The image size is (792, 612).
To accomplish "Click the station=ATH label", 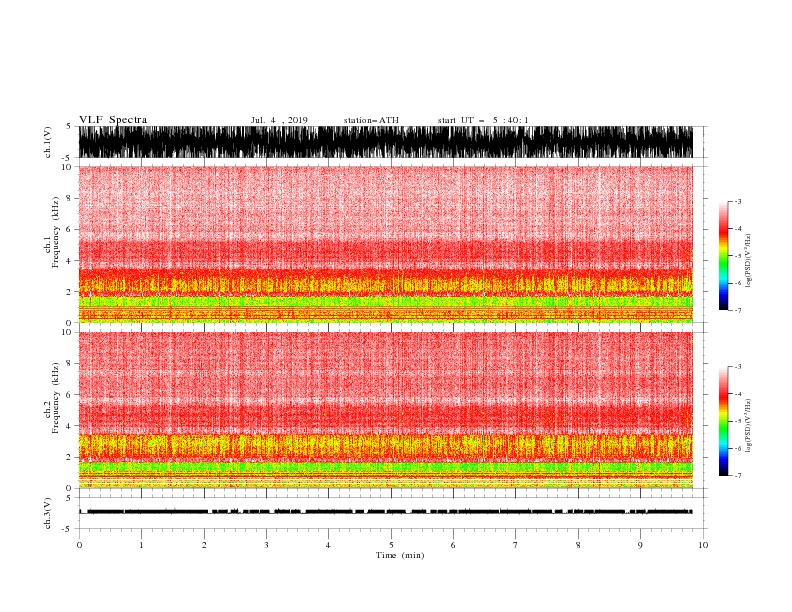I will [371, 120].
